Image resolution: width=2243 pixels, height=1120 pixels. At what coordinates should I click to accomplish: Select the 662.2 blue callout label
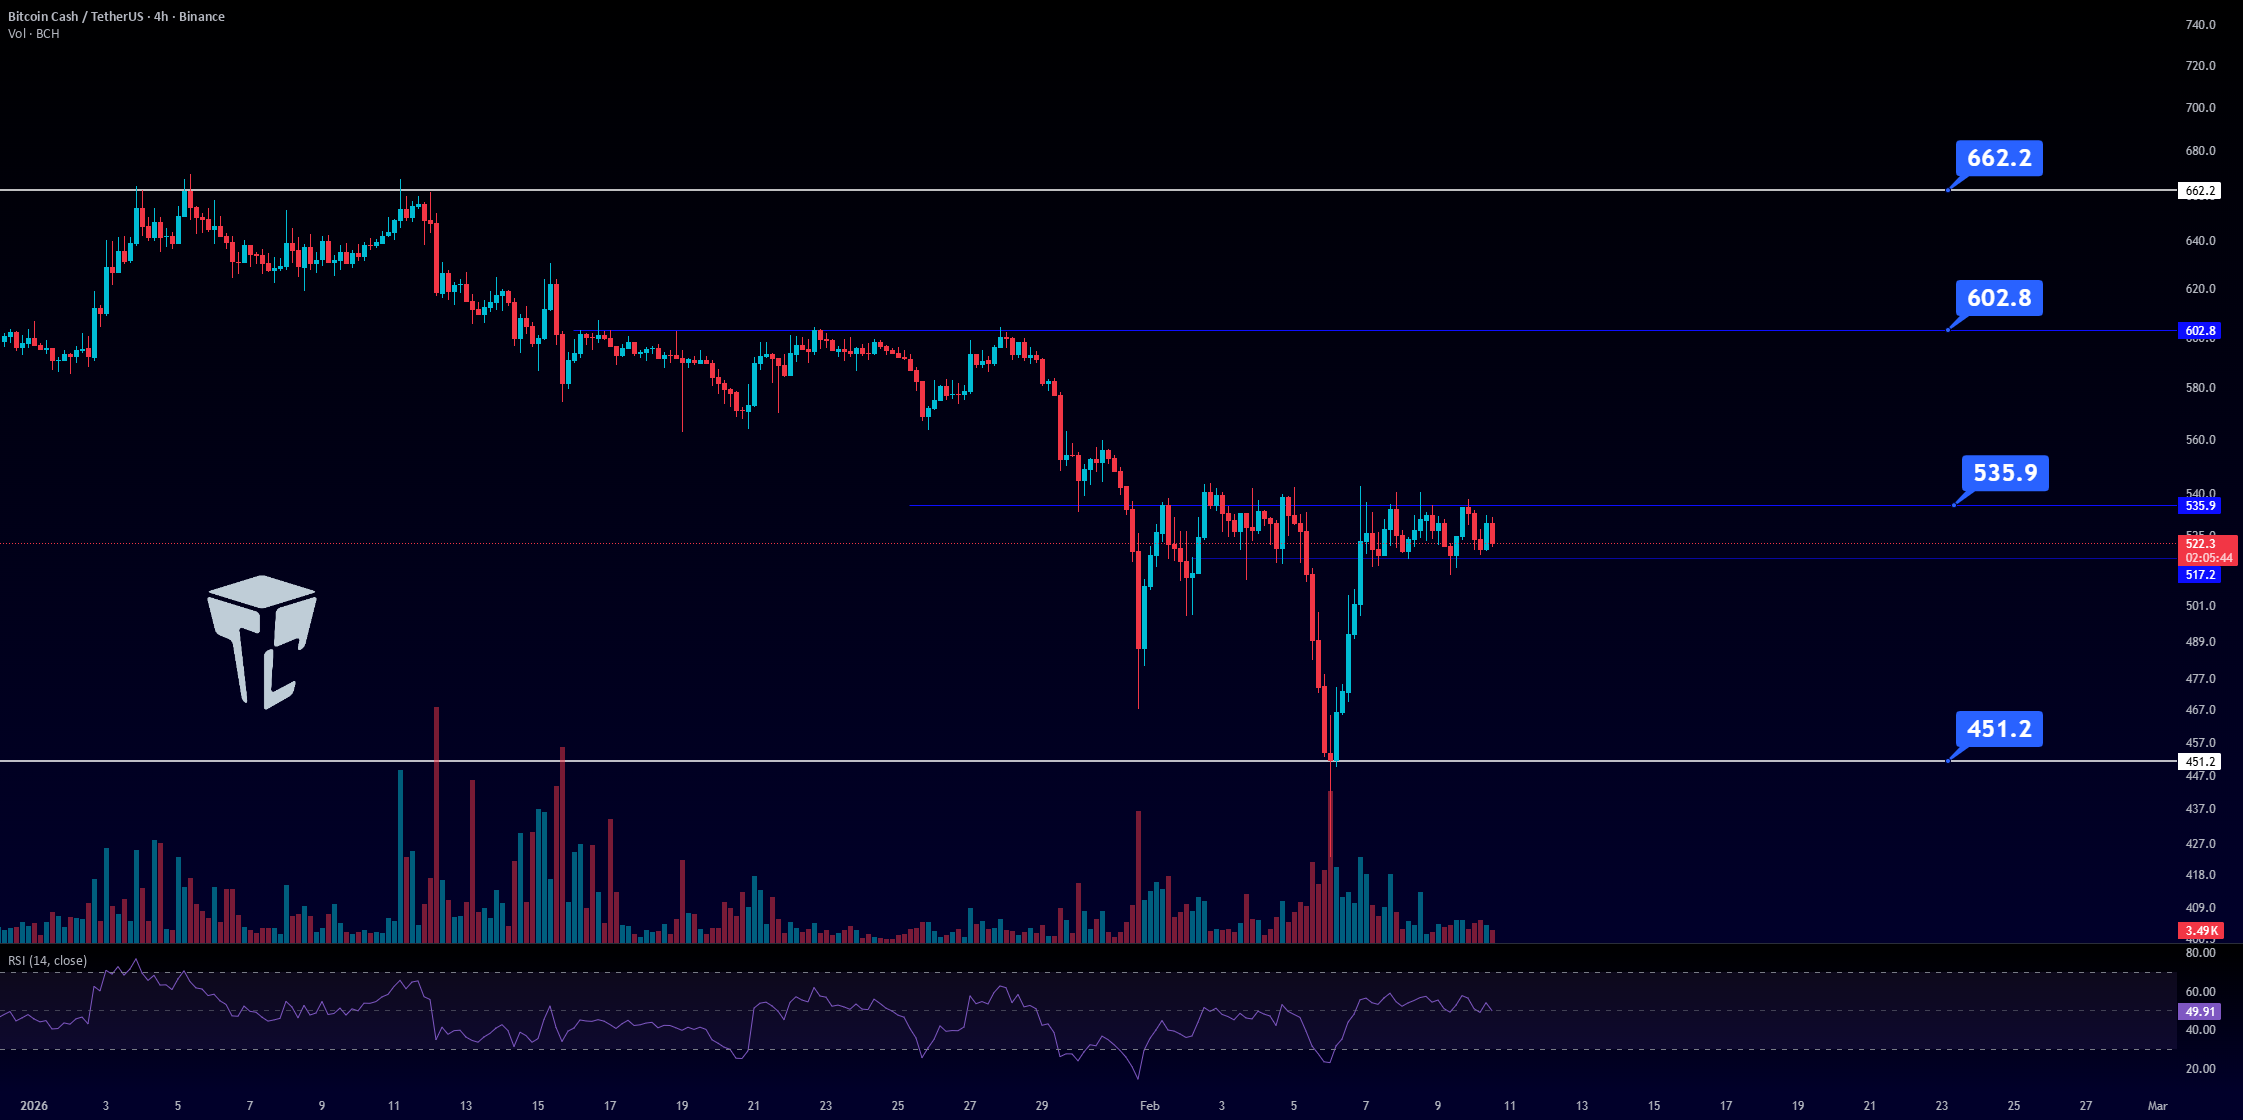point(1999,158)
